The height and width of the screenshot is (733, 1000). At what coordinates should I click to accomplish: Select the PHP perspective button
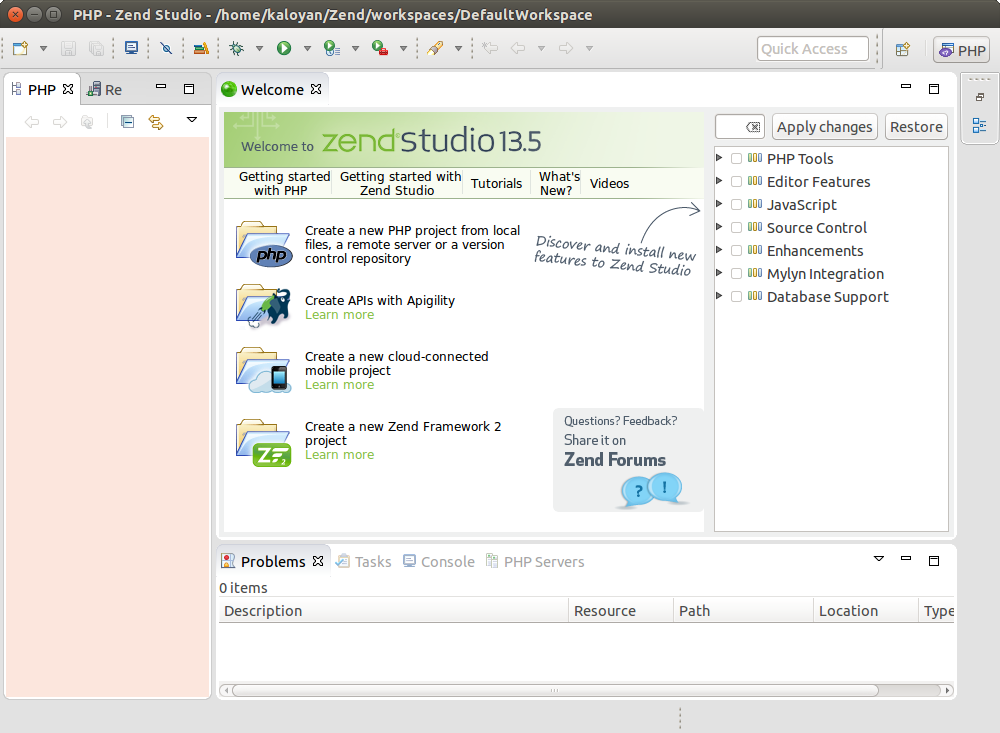click(x=962, y=50)
